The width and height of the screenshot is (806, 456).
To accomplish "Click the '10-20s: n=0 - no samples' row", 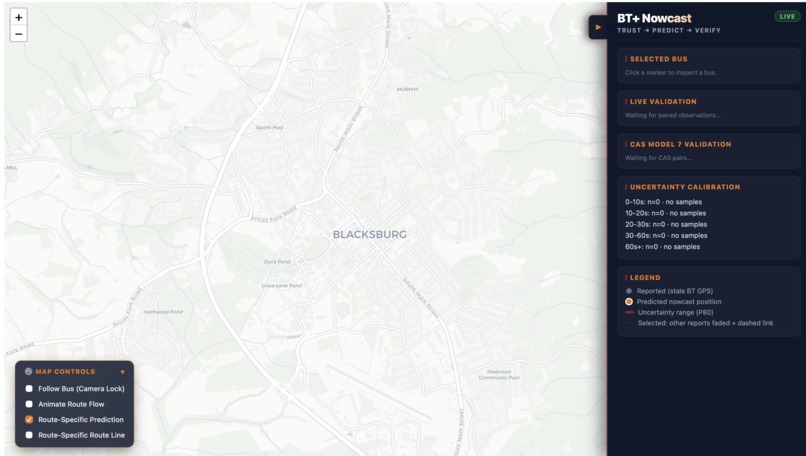I will coord(665,213).
